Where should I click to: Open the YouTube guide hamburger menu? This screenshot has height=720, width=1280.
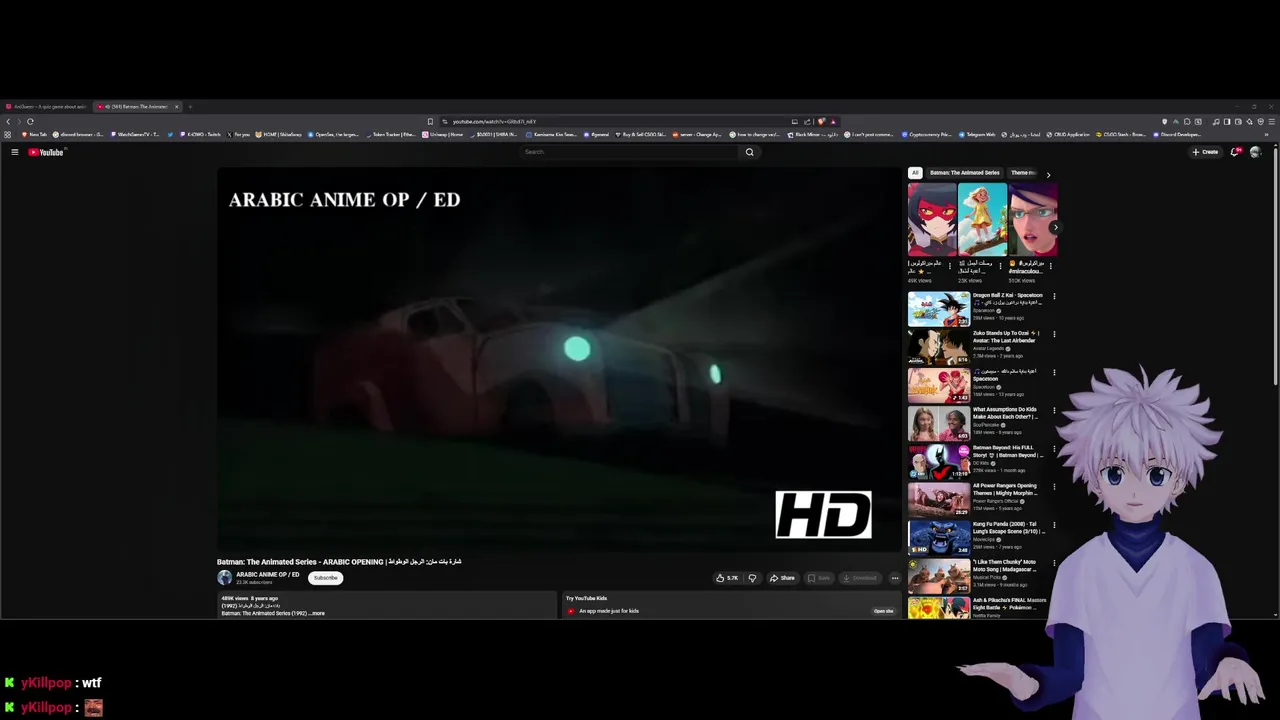pos(15,152)
